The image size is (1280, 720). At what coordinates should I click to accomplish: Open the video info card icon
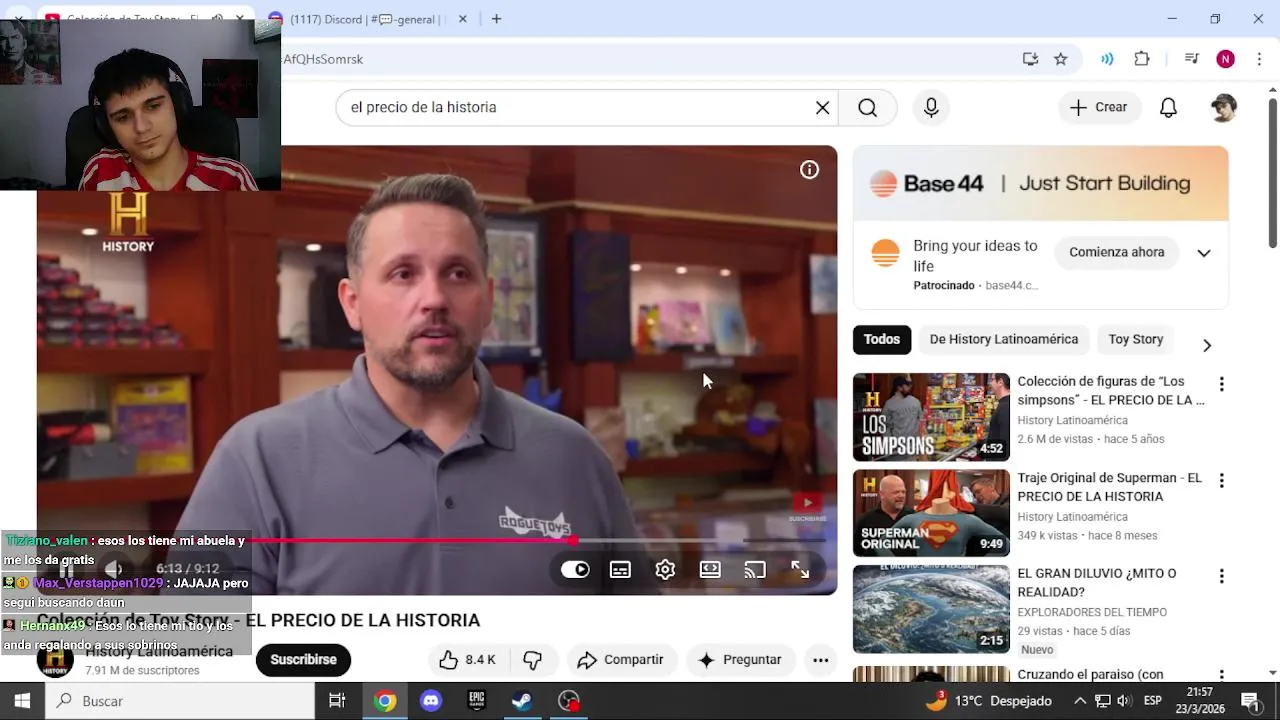coord(809,170)
